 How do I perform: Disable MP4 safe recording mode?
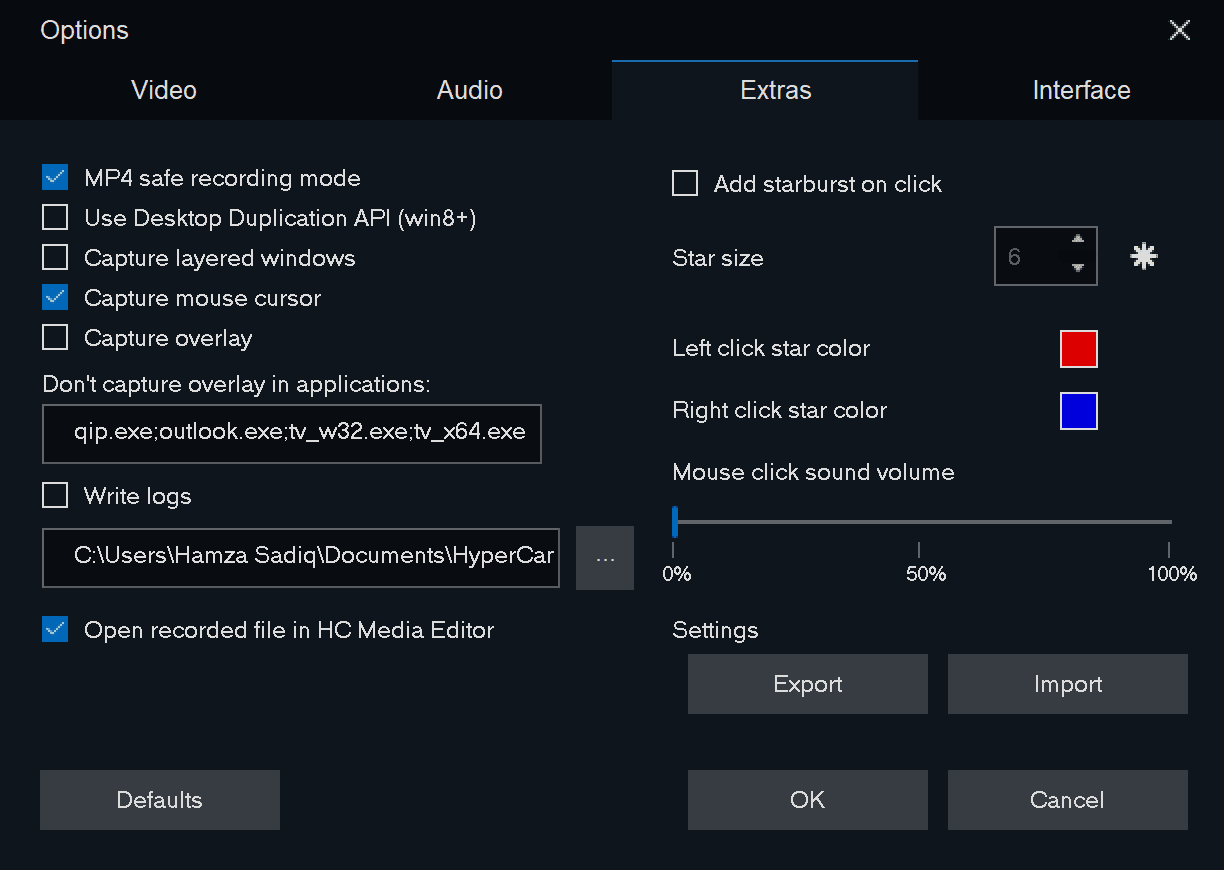tap(55, 178)
